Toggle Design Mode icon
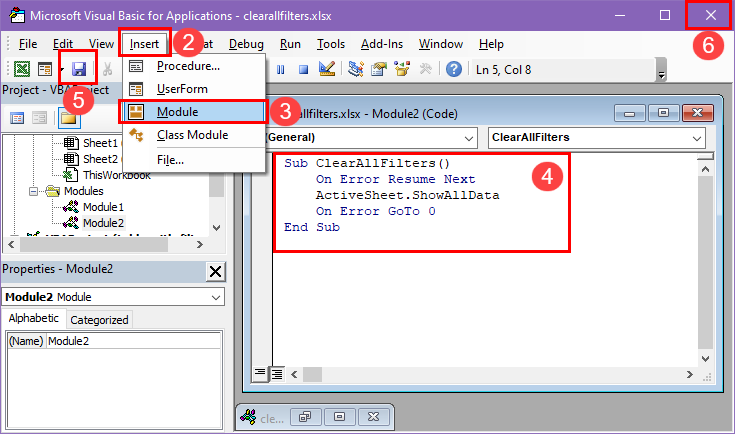 327,69
